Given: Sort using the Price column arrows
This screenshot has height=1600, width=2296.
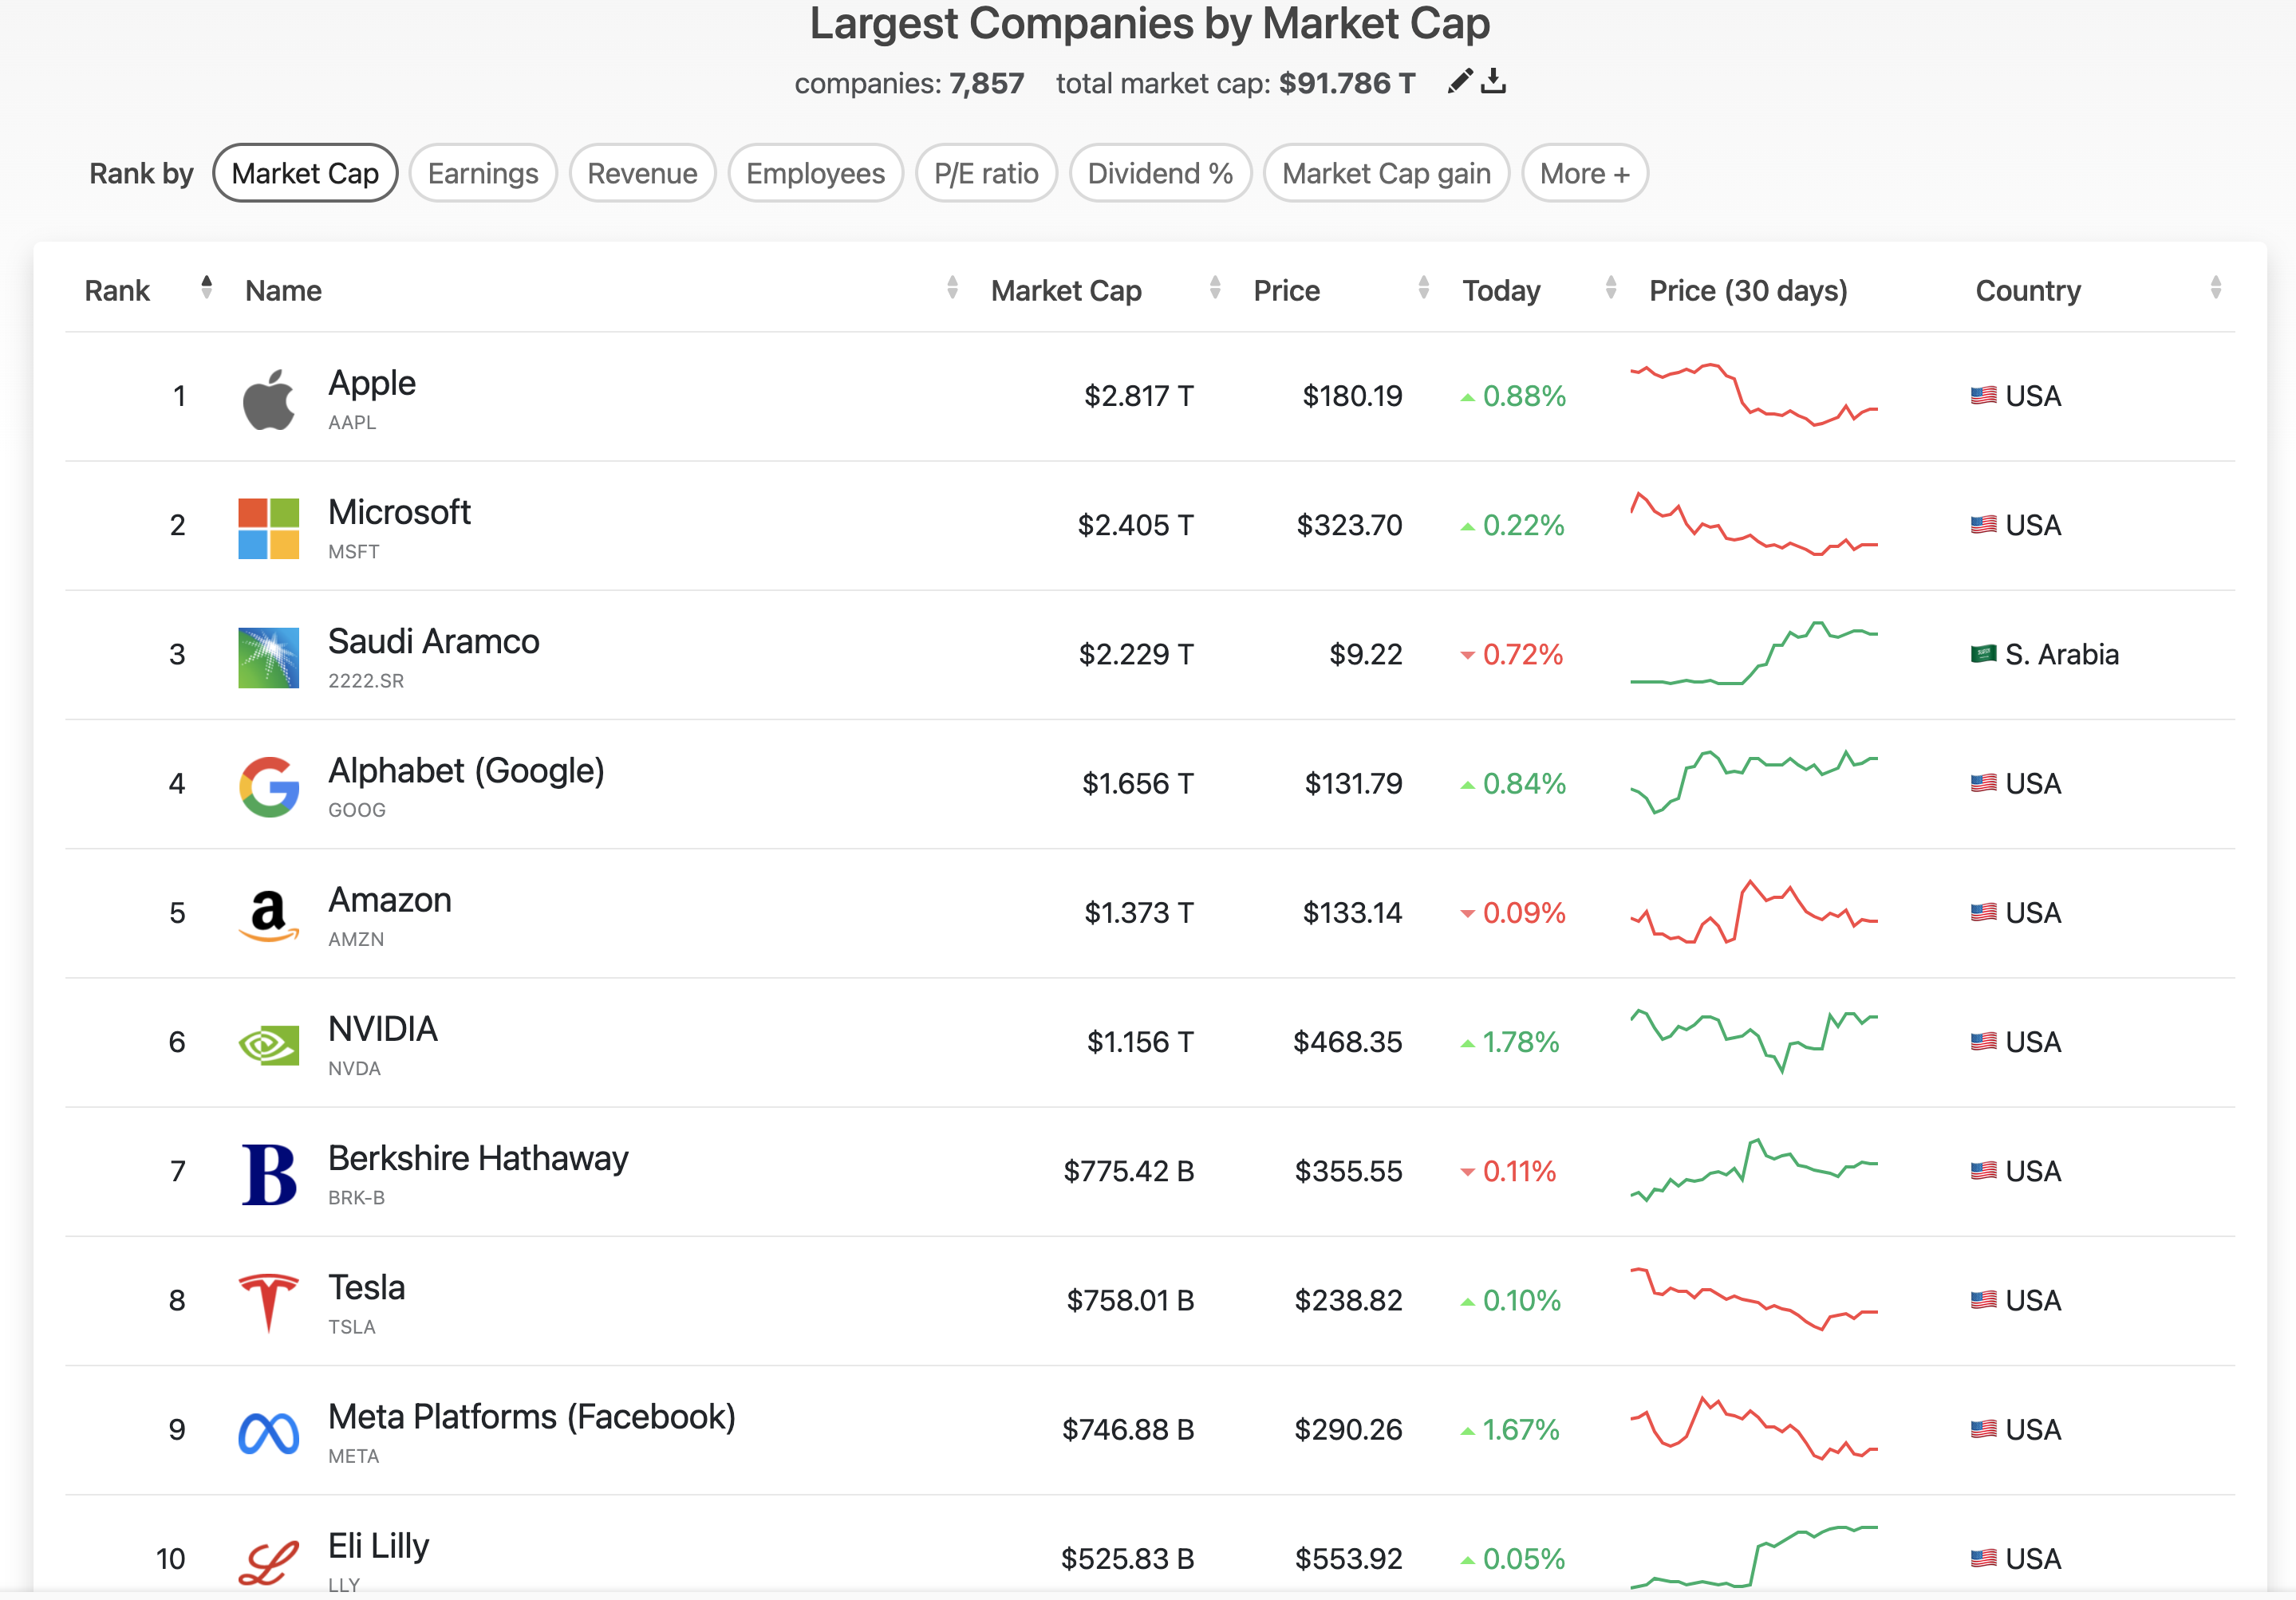Looking at the screenshot, I should pos(1423,288).
